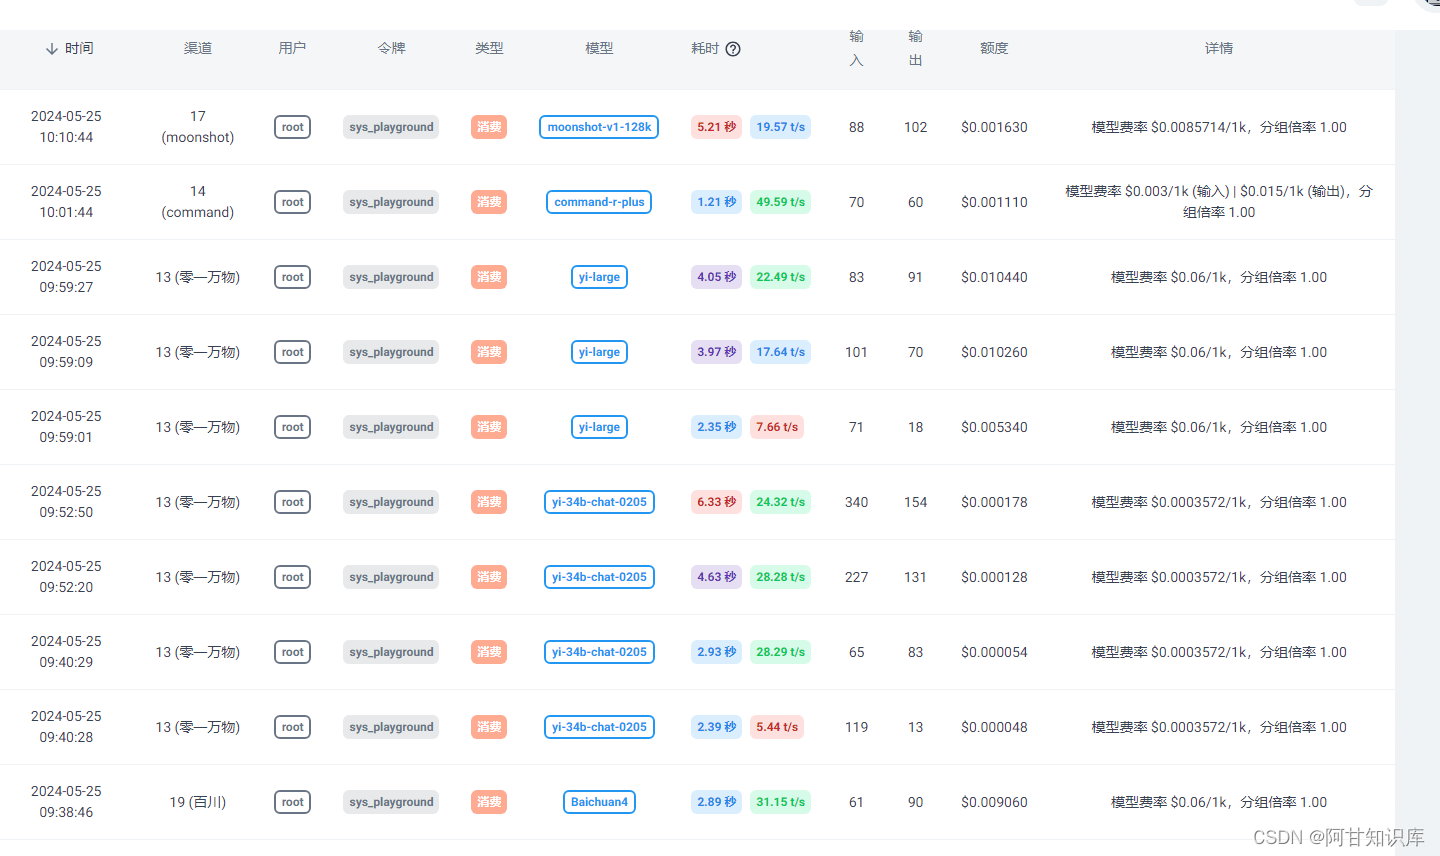Sort by the 时间 column arrow
The width and height of the screenshot is (1440, 856).
(52, 48)
